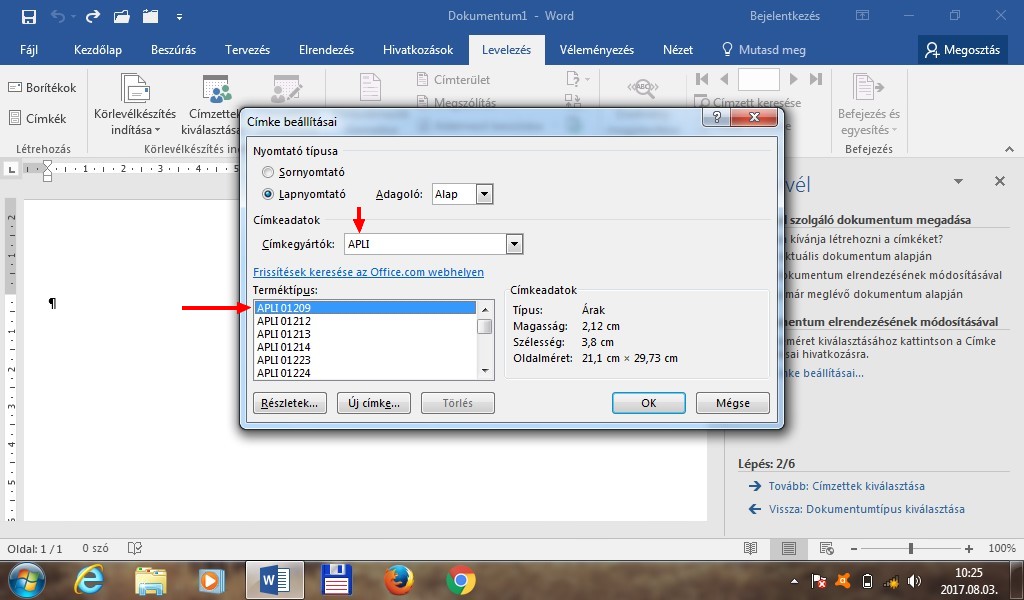The height and width of the screenshot is (600, 1024).
Task: Click the taskbar clock showing 10:25
Action: [x=969, y=573]
